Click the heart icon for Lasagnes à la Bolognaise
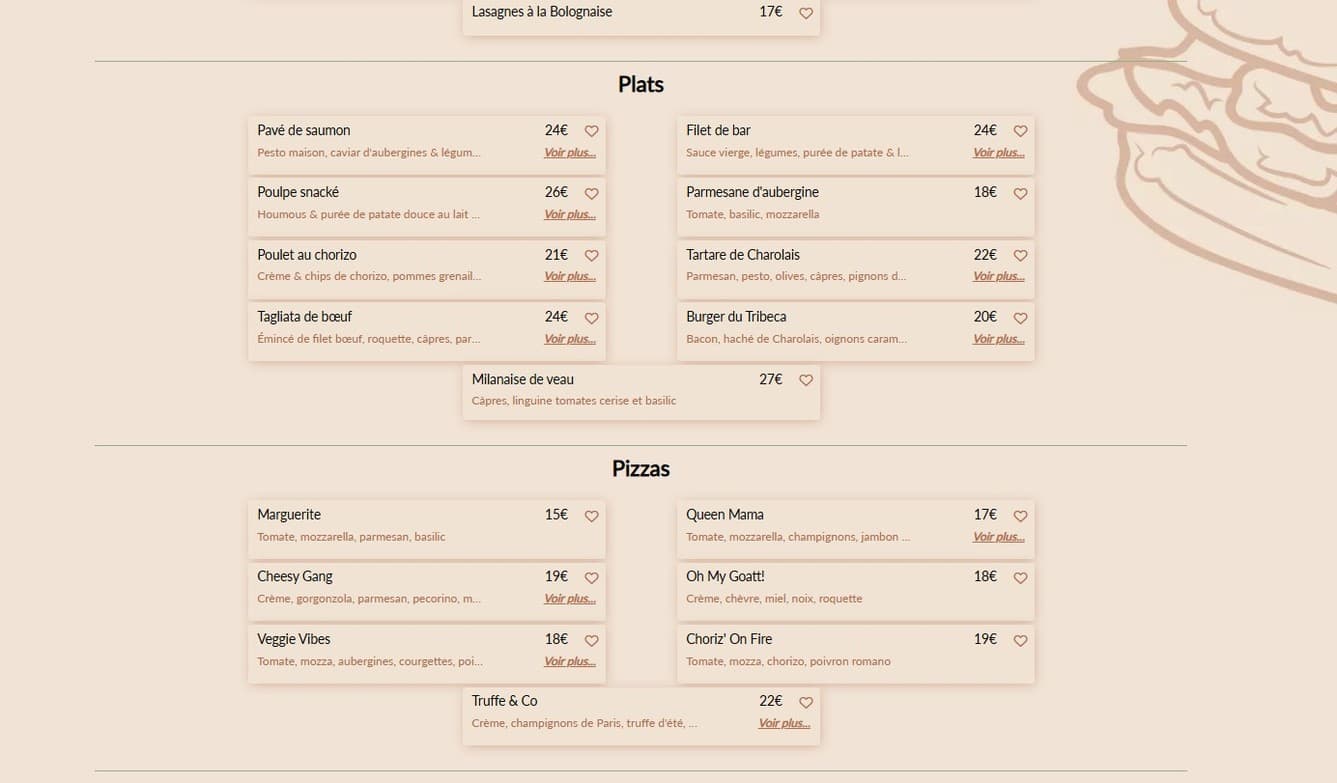The image size is (1337, 783). 806,12
